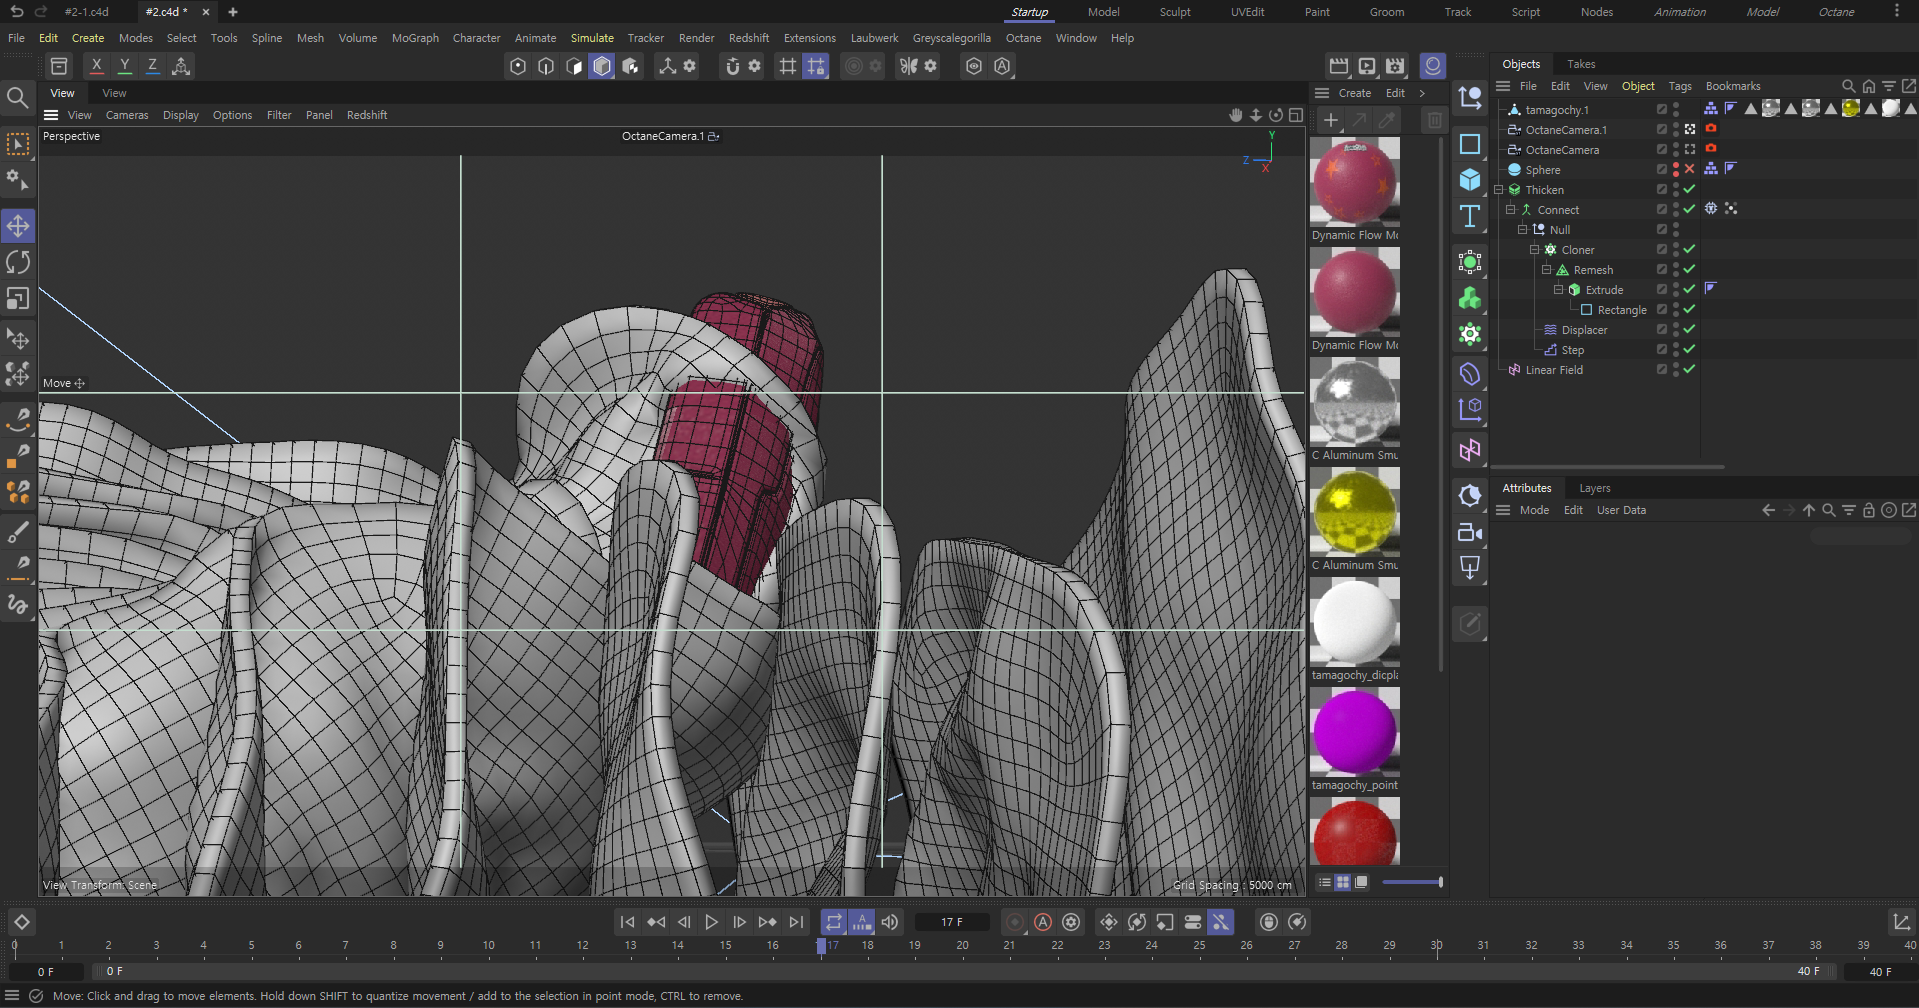1919x1008 pixels.
Task: Select the Step effector object
Action: pos(1572,350)
